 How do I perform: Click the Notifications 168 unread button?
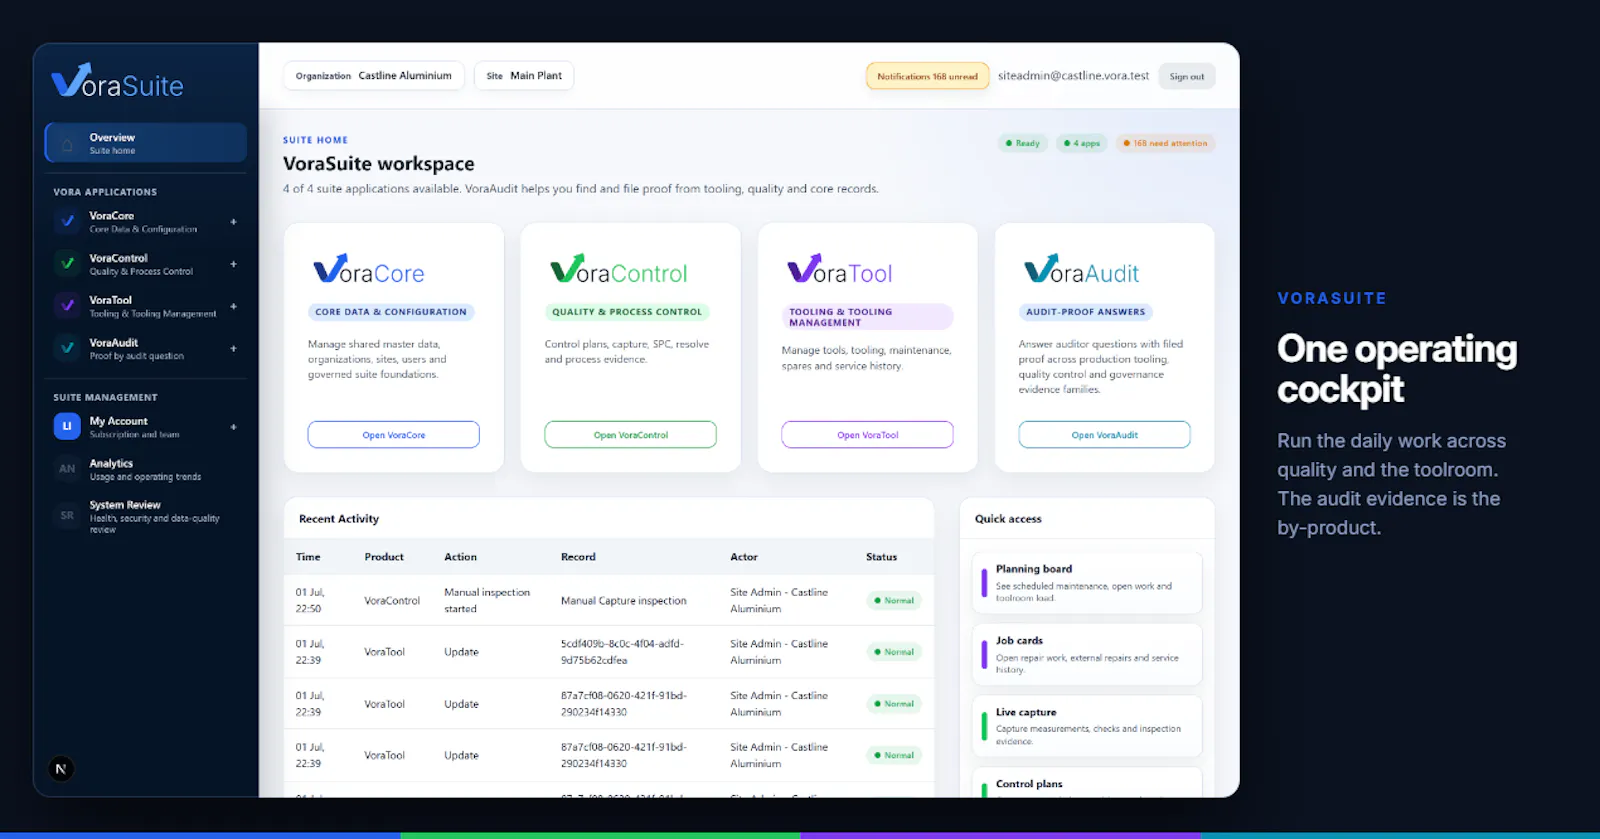[x=927, y=76]
